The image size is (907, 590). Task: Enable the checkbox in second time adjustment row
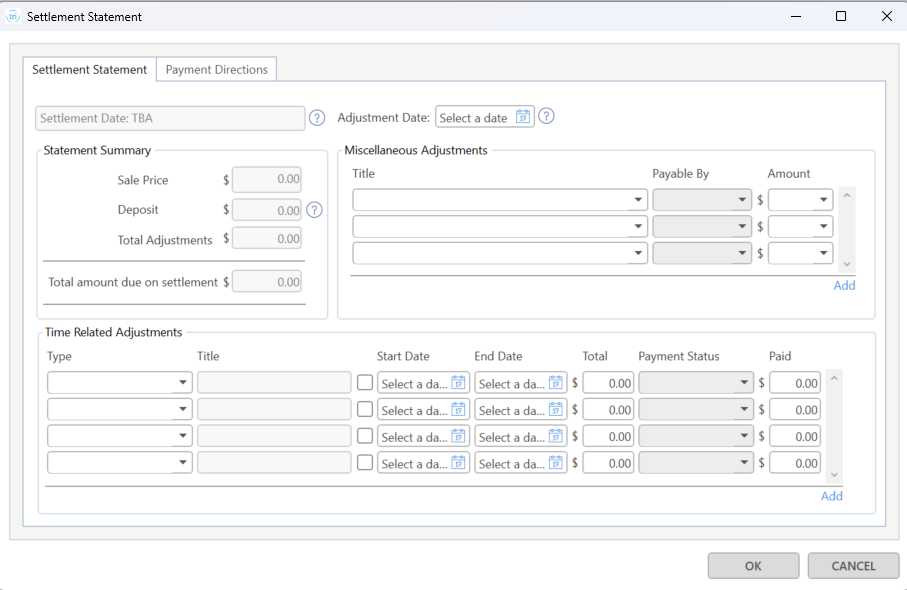[x=365, y=410]
